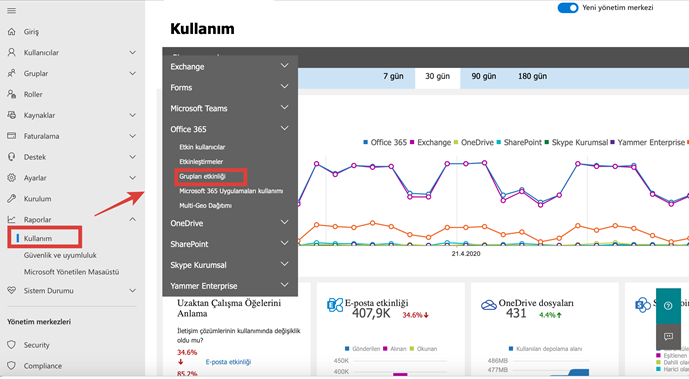The image size is (689, 379).
Task: Expand the OneDrive reports chevron
Action: coord(285,222)
